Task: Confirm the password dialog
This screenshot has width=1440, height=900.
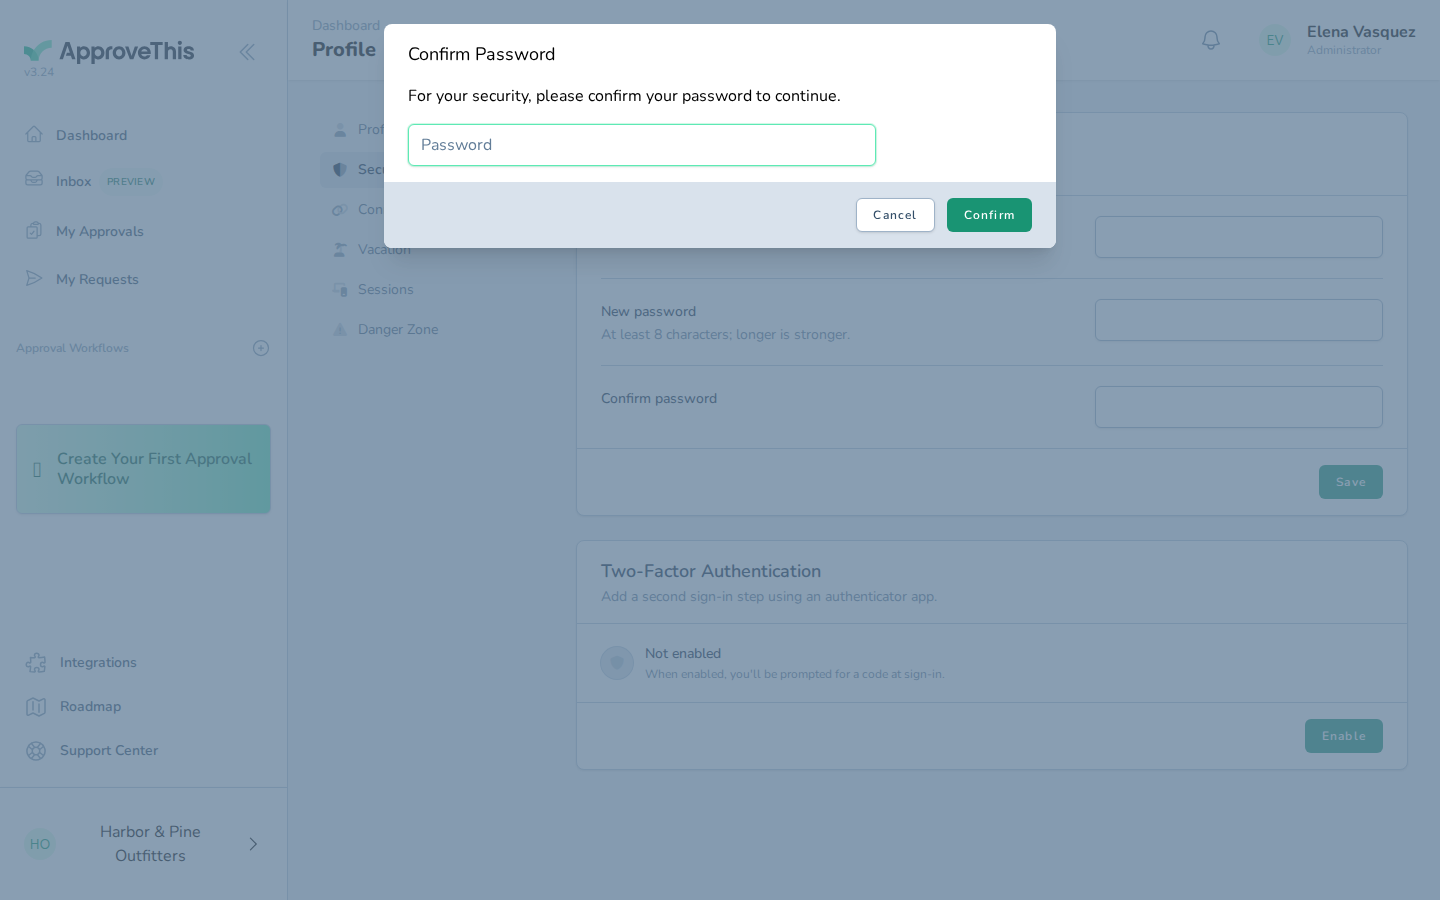Action: coord(989,215)
